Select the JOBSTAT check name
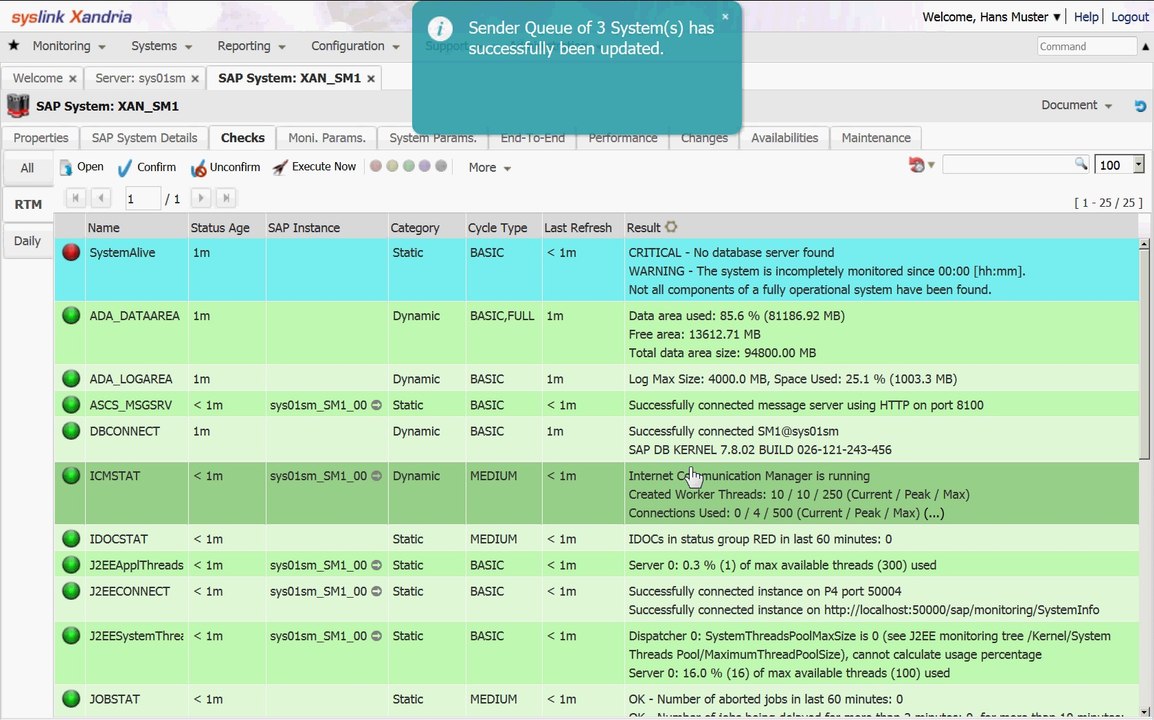The width and height of the screenshot is (1154, 720). (x=115, y=699)
